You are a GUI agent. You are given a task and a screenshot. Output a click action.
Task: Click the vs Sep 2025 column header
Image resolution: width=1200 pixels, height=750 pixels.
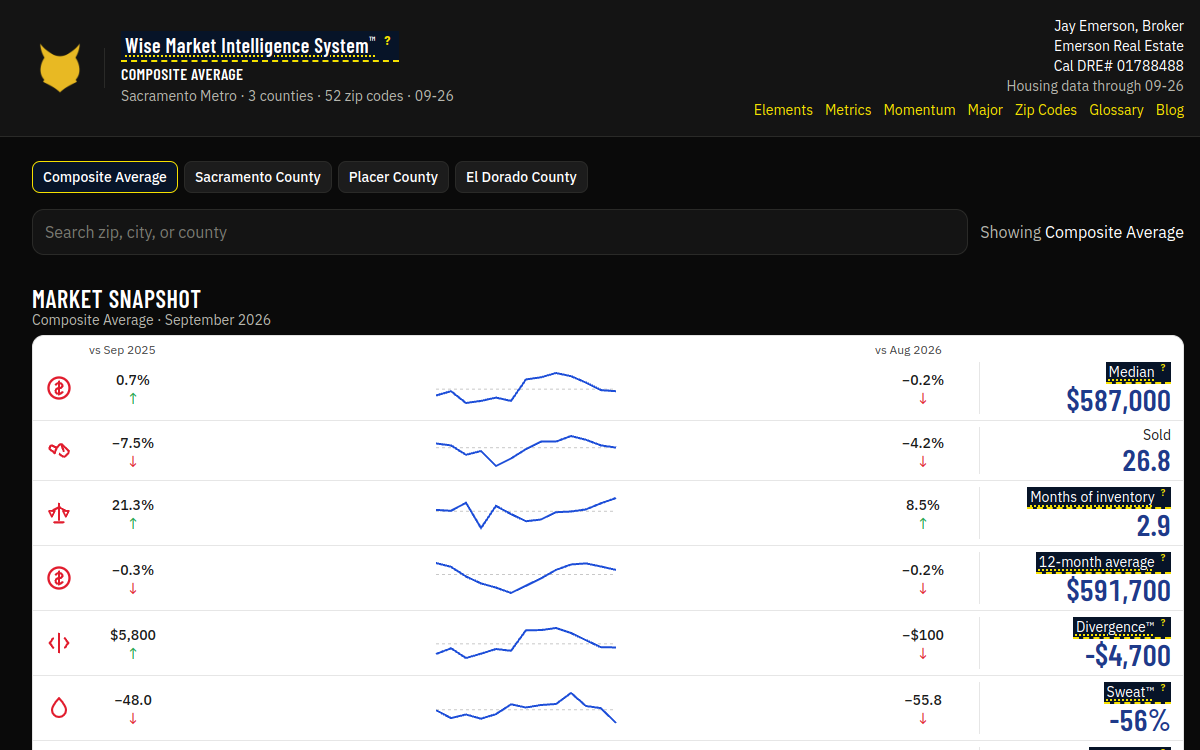coord(122,350)
